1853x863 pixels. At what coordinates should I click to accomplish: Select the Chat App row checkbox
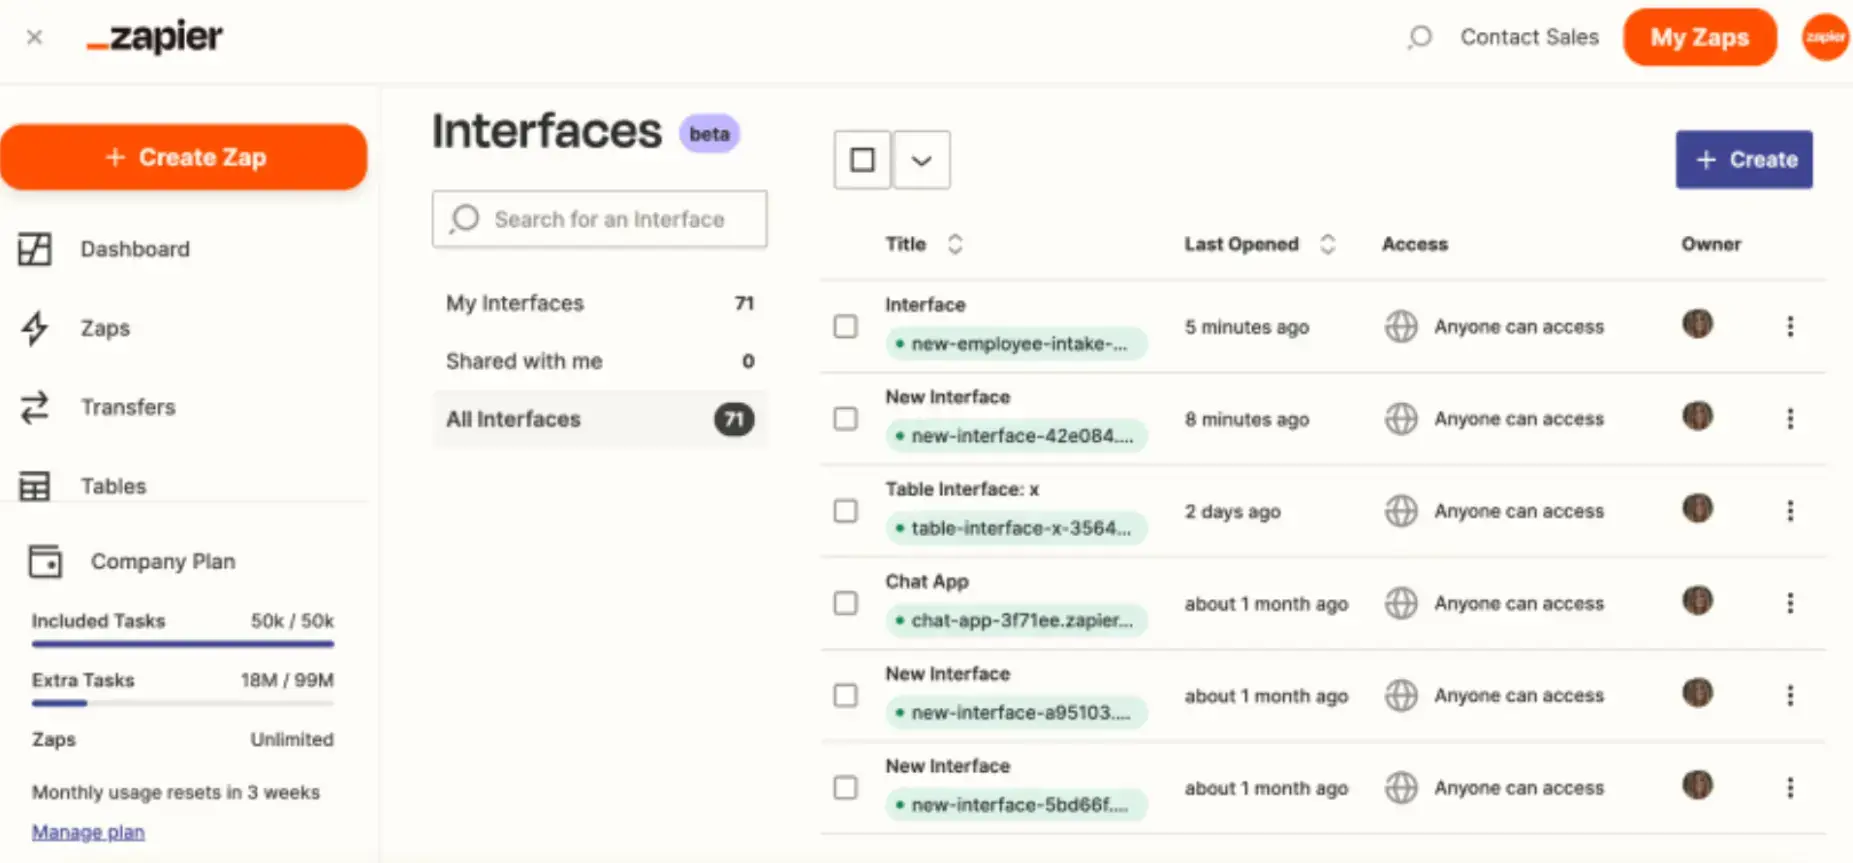[x=846, y=603]
